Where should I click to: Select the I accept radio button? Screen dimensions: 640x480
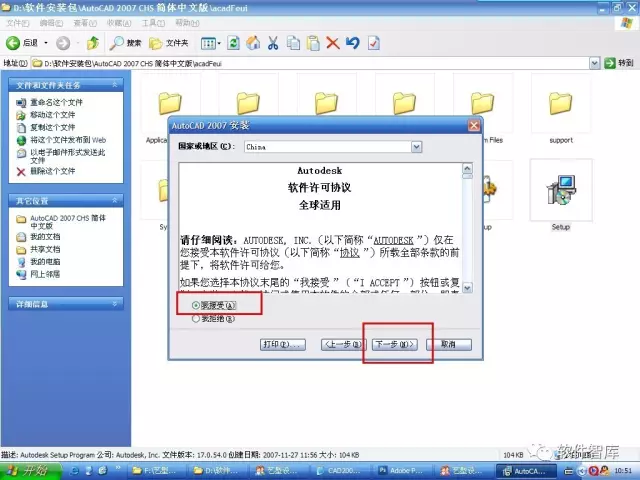196,305
